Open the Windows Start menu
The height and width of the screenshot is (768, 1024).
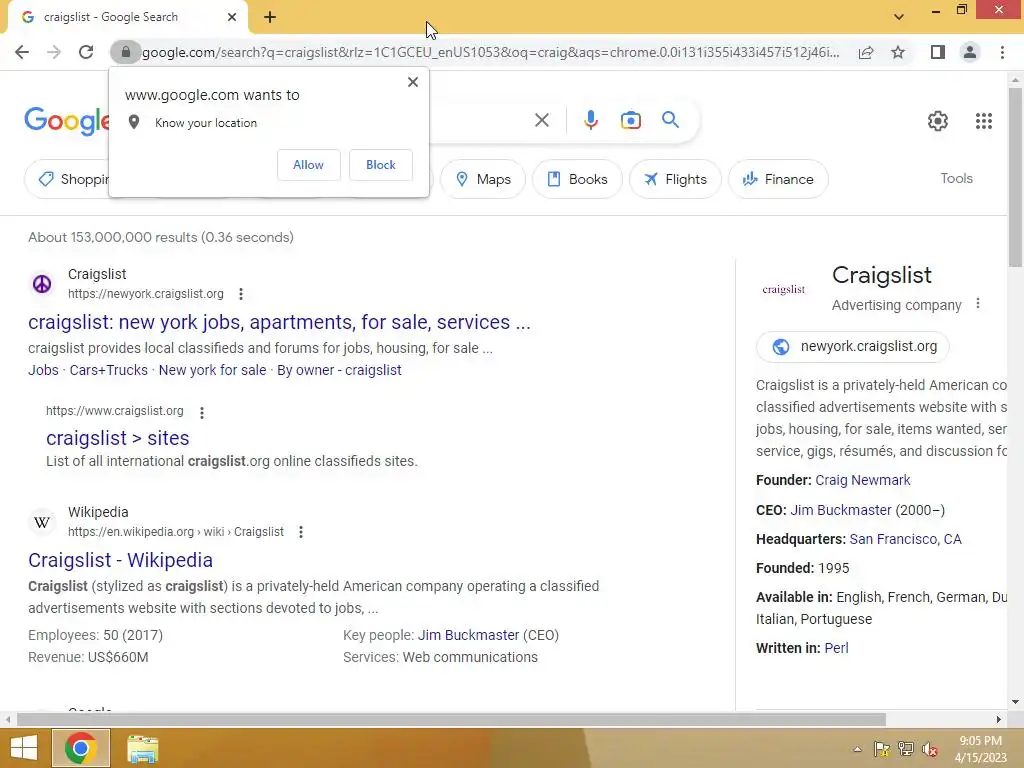coord(24,748)
